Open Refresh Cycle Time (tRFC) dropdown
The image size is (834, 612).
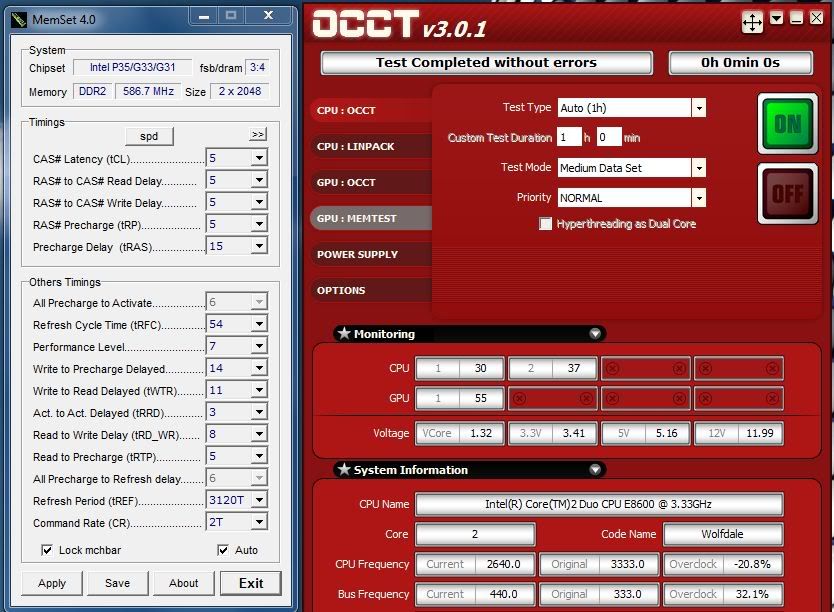point(259,324)
